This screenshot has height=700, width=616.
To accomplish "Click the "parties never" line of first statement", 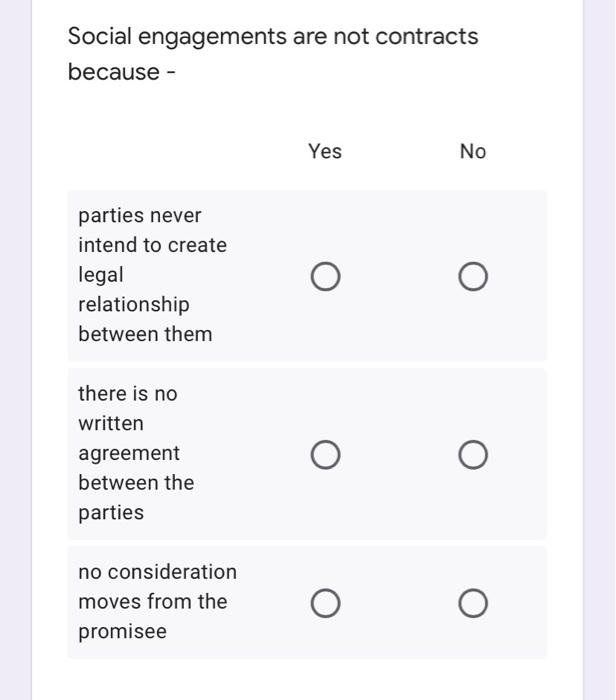I will coord(140,216).
